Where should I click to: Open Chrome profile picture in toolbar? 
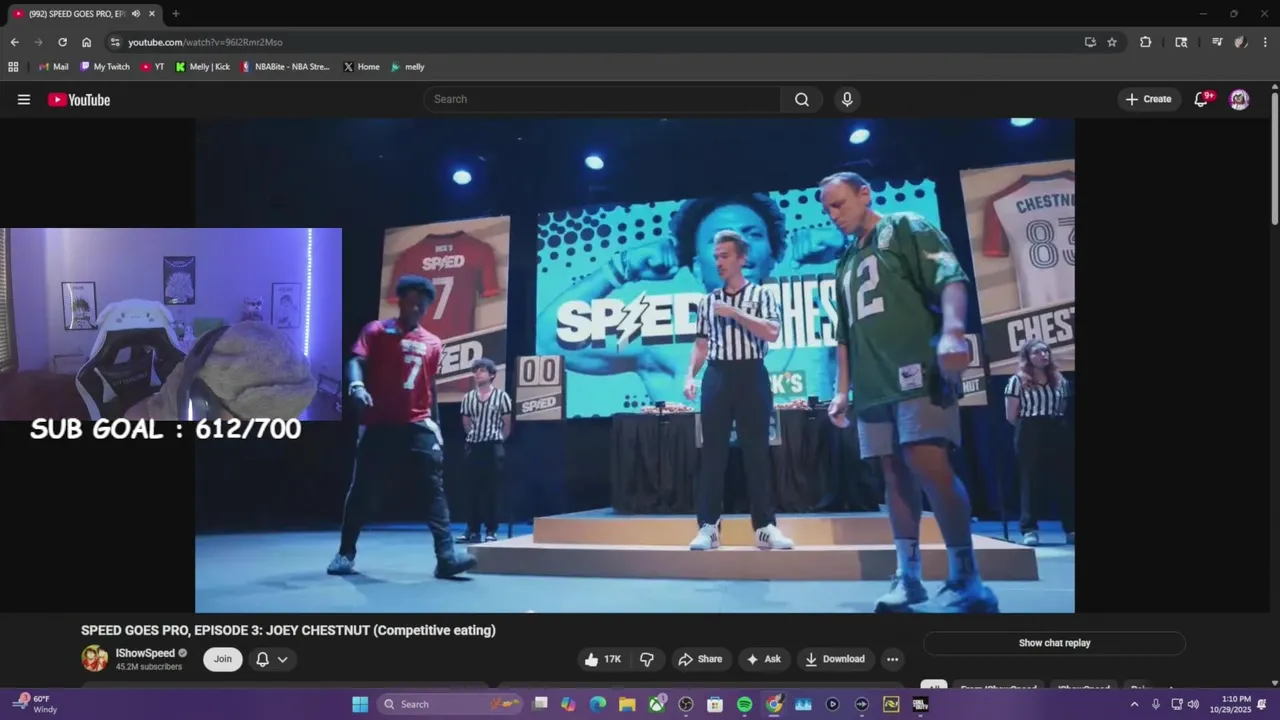[x=1241, y=42]
